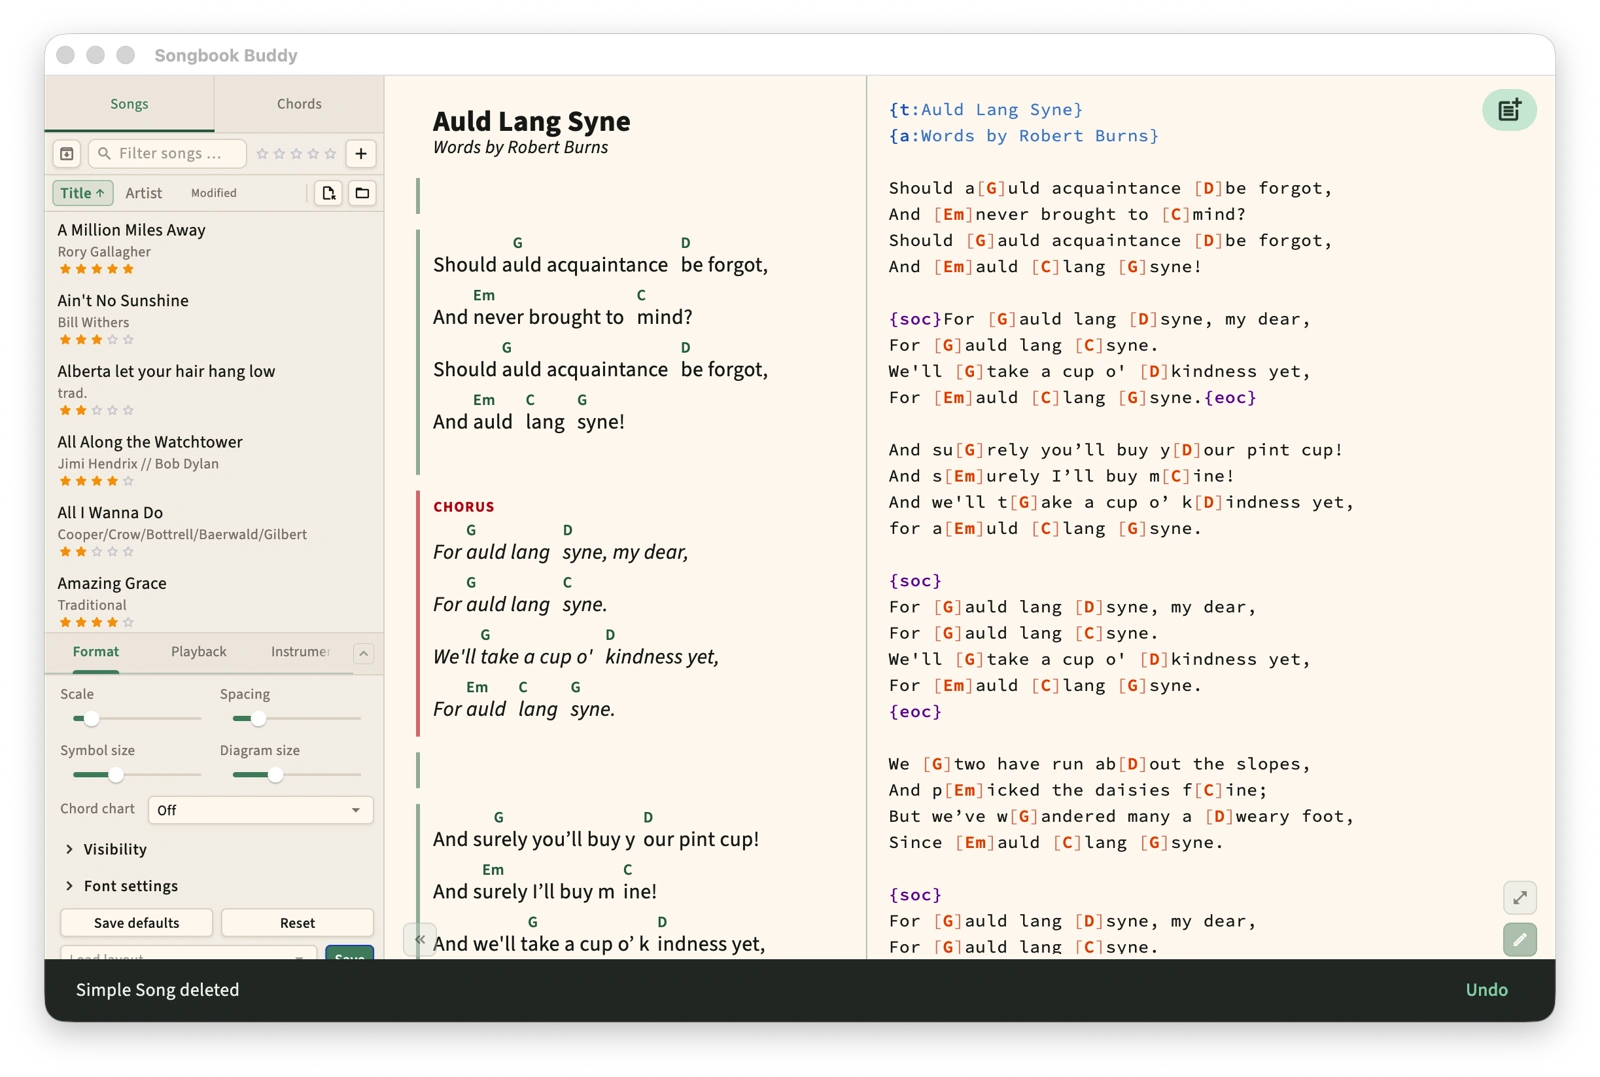
Task: Open the song All I Wanna Do
Action: pos(214,531)
